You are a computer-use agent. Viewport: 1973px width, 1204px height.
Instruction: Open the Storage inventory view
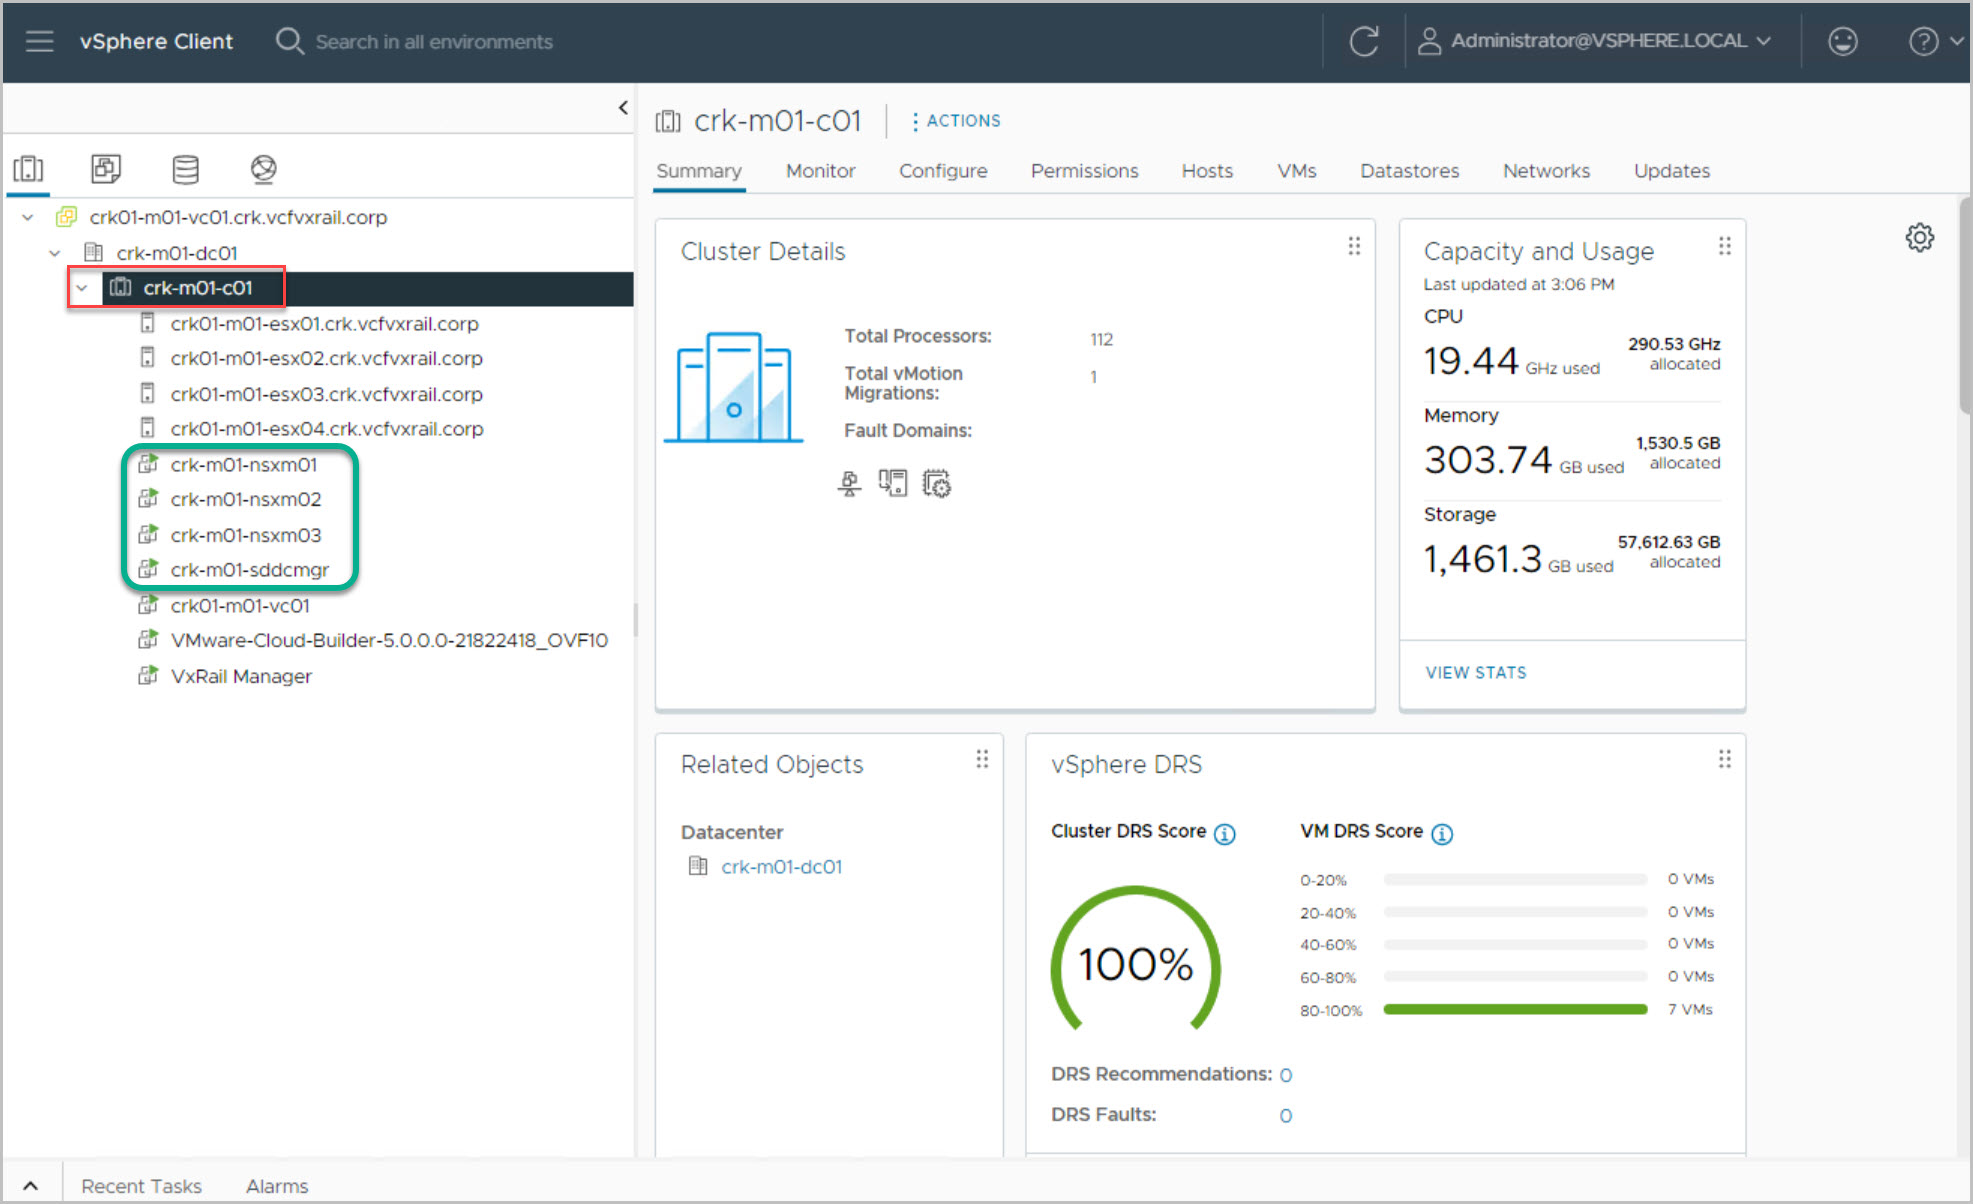(x=185, y=169)
